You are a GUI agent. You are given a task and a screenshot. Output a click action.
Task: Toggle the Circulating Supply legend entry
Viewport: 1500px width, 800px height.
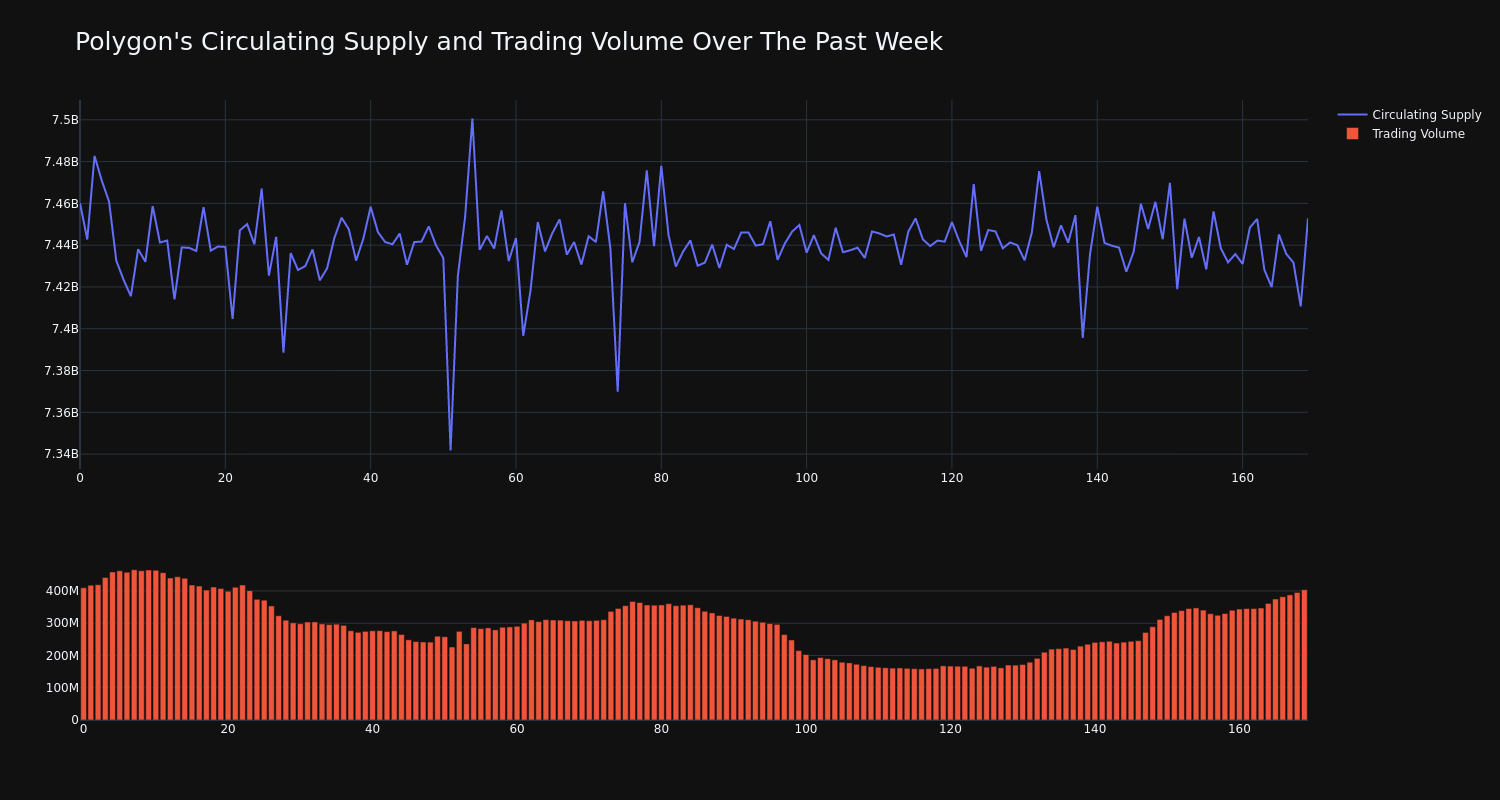(x=1409, y=115)
